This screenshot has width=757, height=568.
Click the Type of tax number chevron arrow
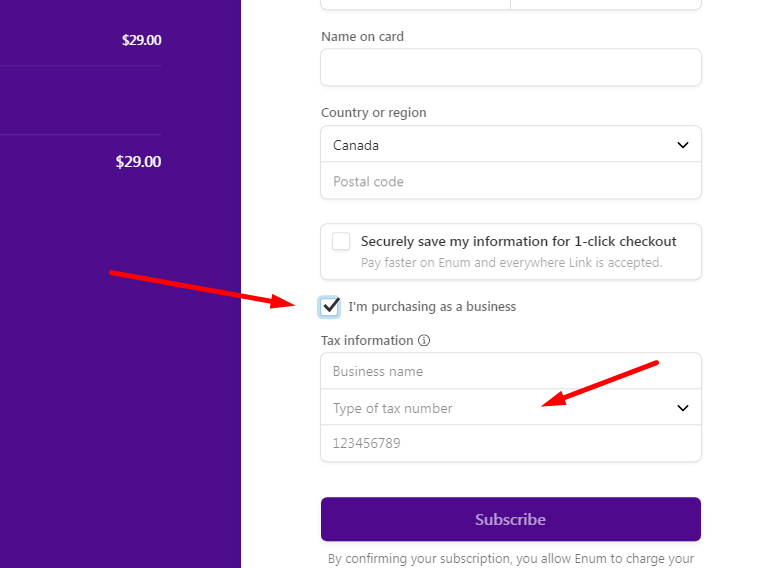click(x=683, y=408)
